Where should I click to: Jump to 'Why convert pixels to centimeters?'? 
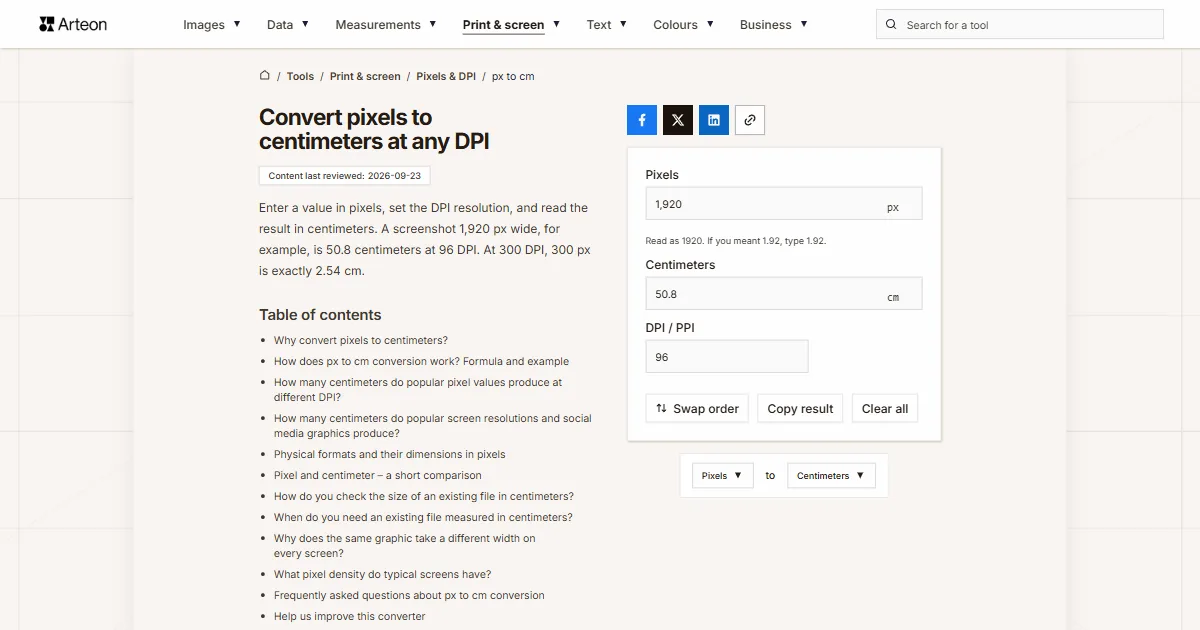(x=361, y=340)
